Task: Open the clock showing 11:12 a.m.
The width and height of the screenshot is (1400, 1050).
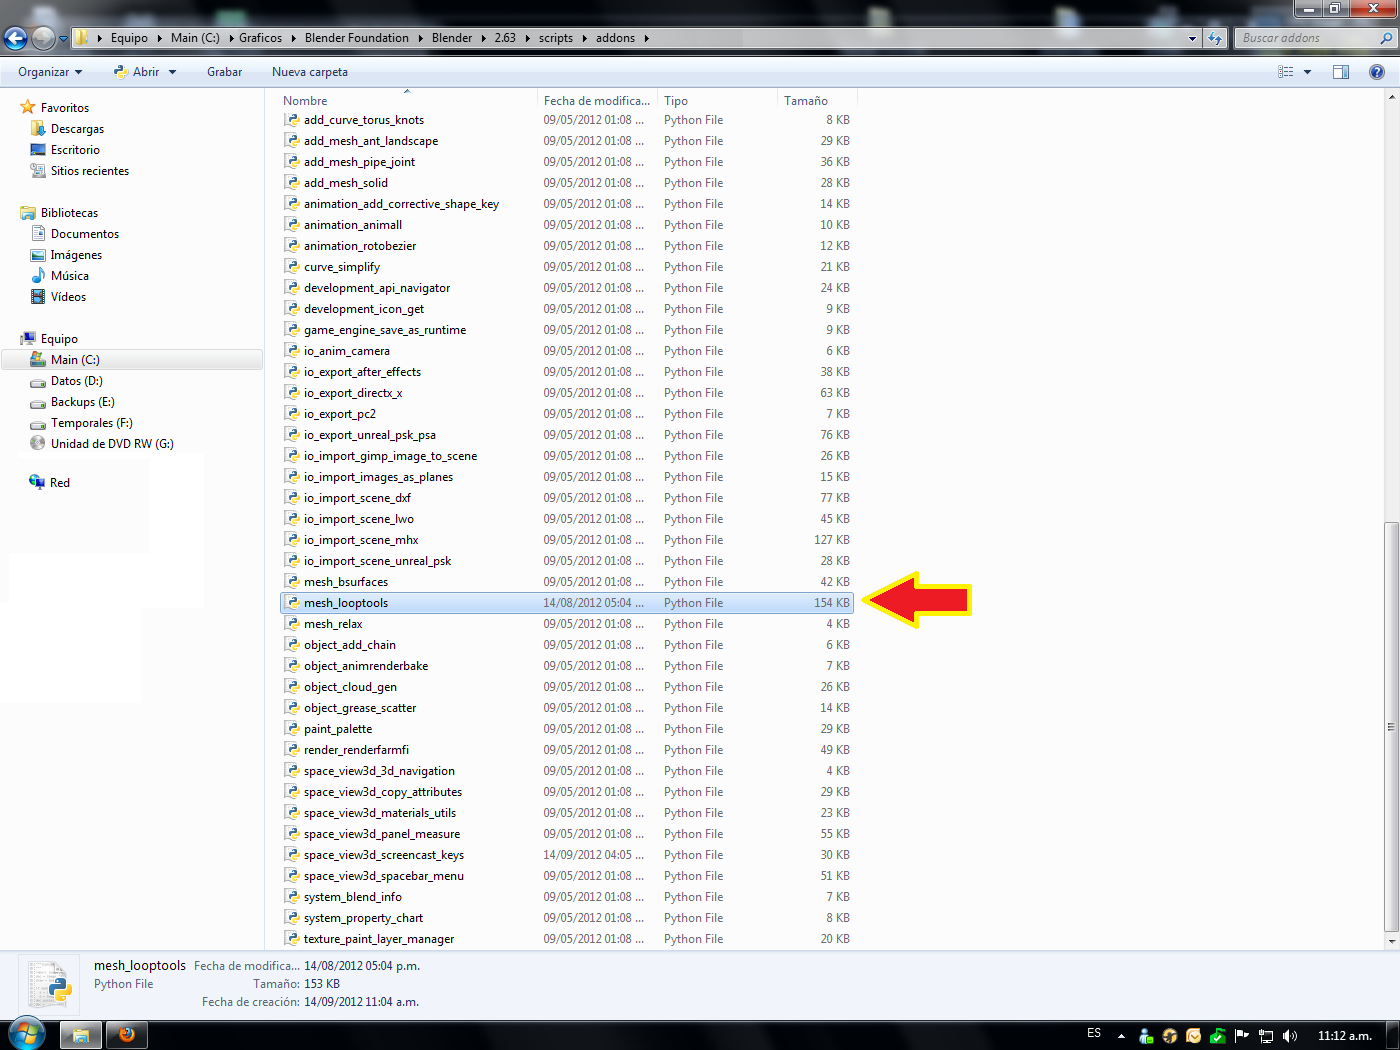Action: [1344, 1036]
